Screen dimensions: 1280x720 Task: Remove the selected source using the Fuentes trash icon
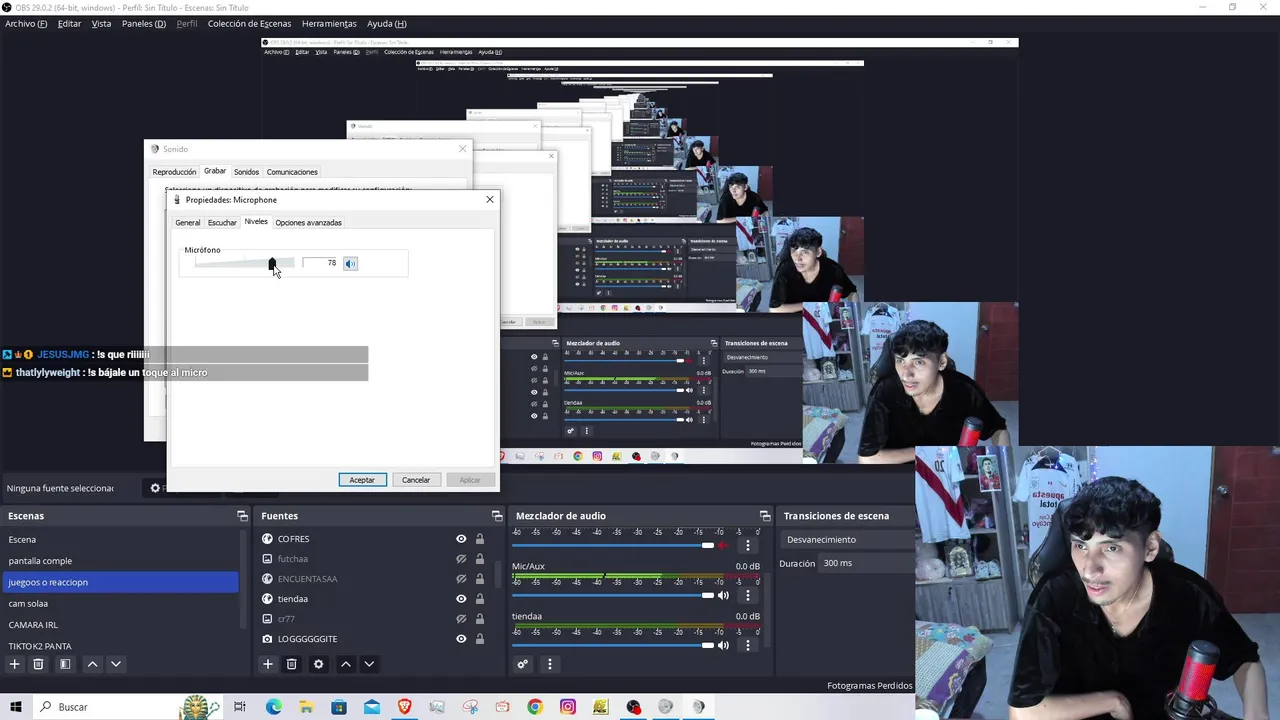(x=291, y=664)
